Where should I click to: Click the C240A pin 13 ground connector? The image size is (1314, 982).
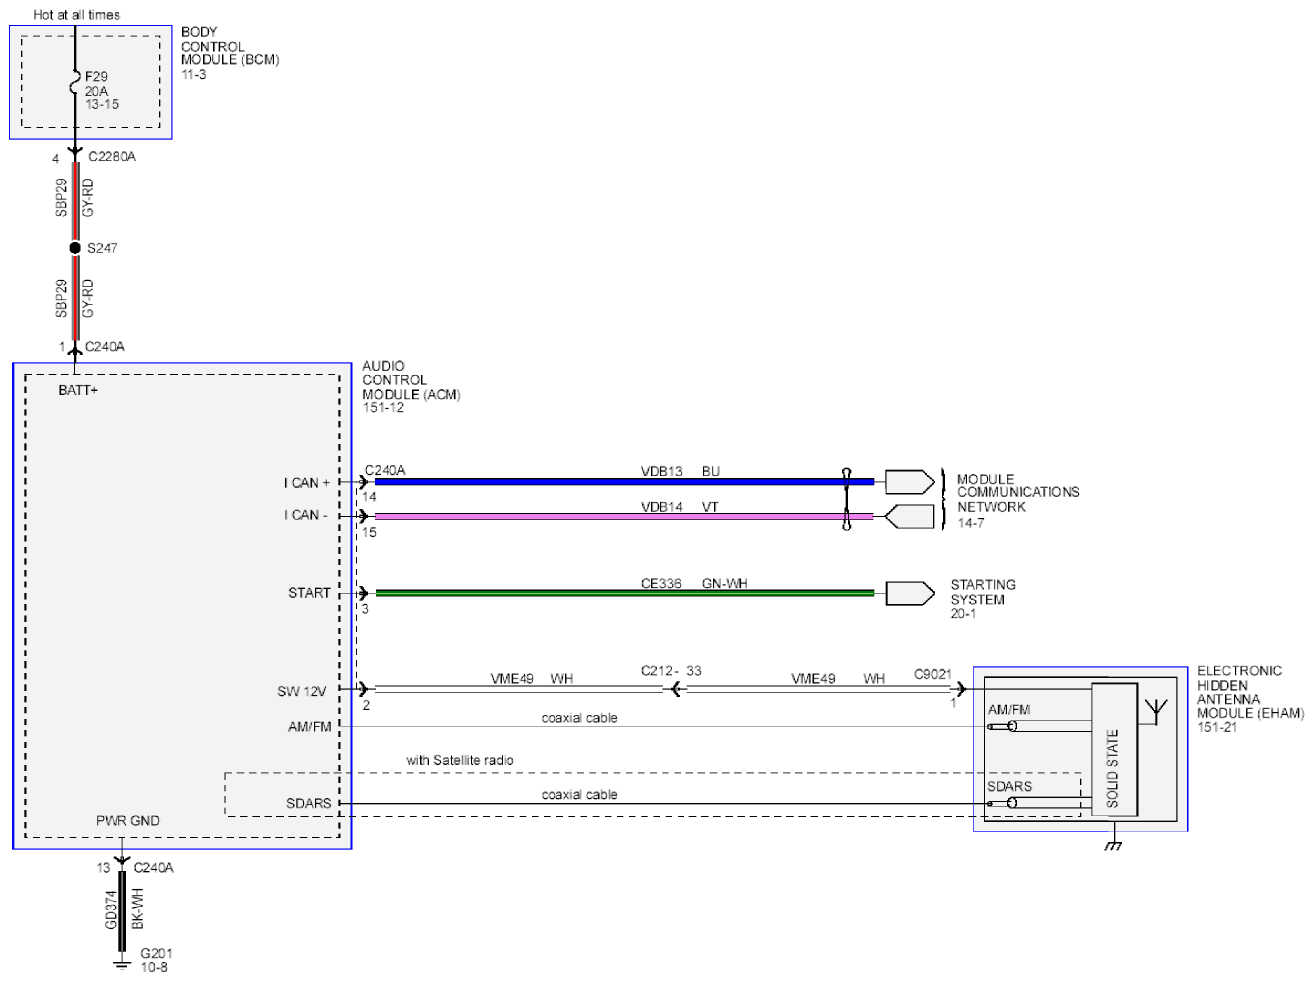click(122, 860)
